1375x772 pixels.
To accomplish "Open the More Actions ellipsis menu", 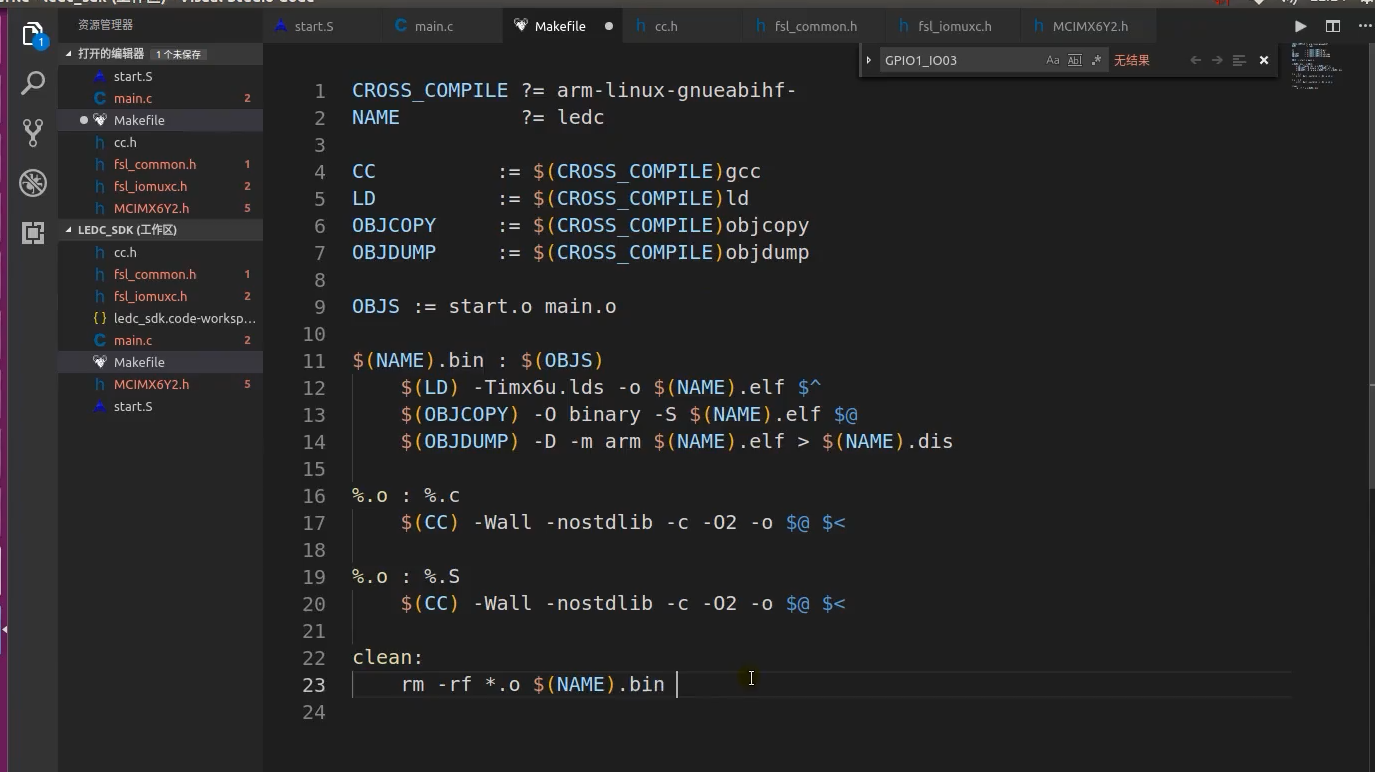I will coord(1365,26).
